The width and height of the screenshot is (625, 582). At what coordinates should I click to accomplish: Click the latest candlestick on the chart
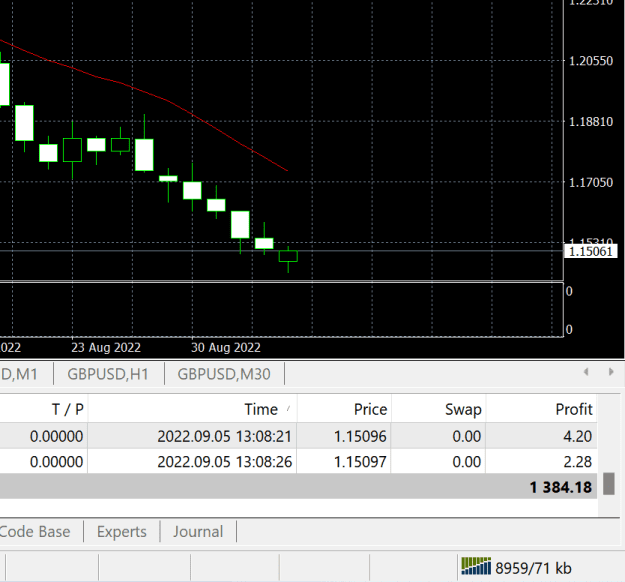288,256
